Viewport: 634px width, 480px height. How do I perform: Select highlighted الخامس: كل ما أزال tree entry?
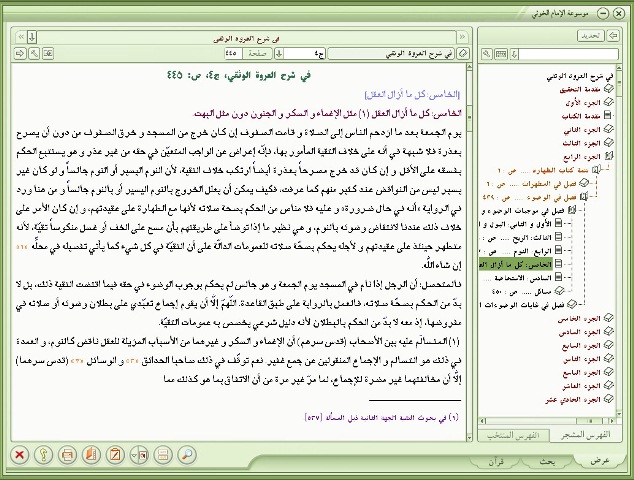click(516, 264)
